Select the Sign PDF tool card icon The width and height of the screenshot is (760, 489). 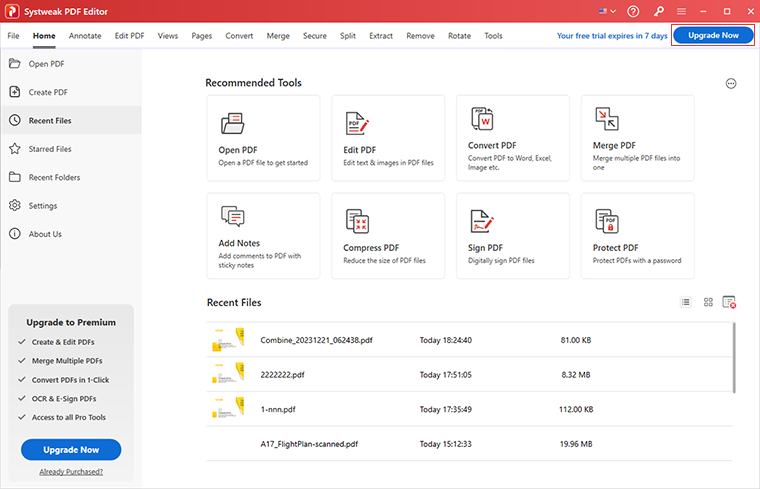pyautogui.click(x=482, y=221)
